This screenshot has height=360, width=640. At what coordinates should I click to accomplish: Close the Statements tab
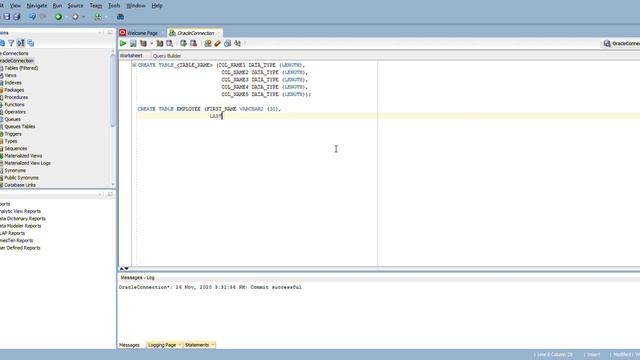pyautogui.click(x=213, y=345)
